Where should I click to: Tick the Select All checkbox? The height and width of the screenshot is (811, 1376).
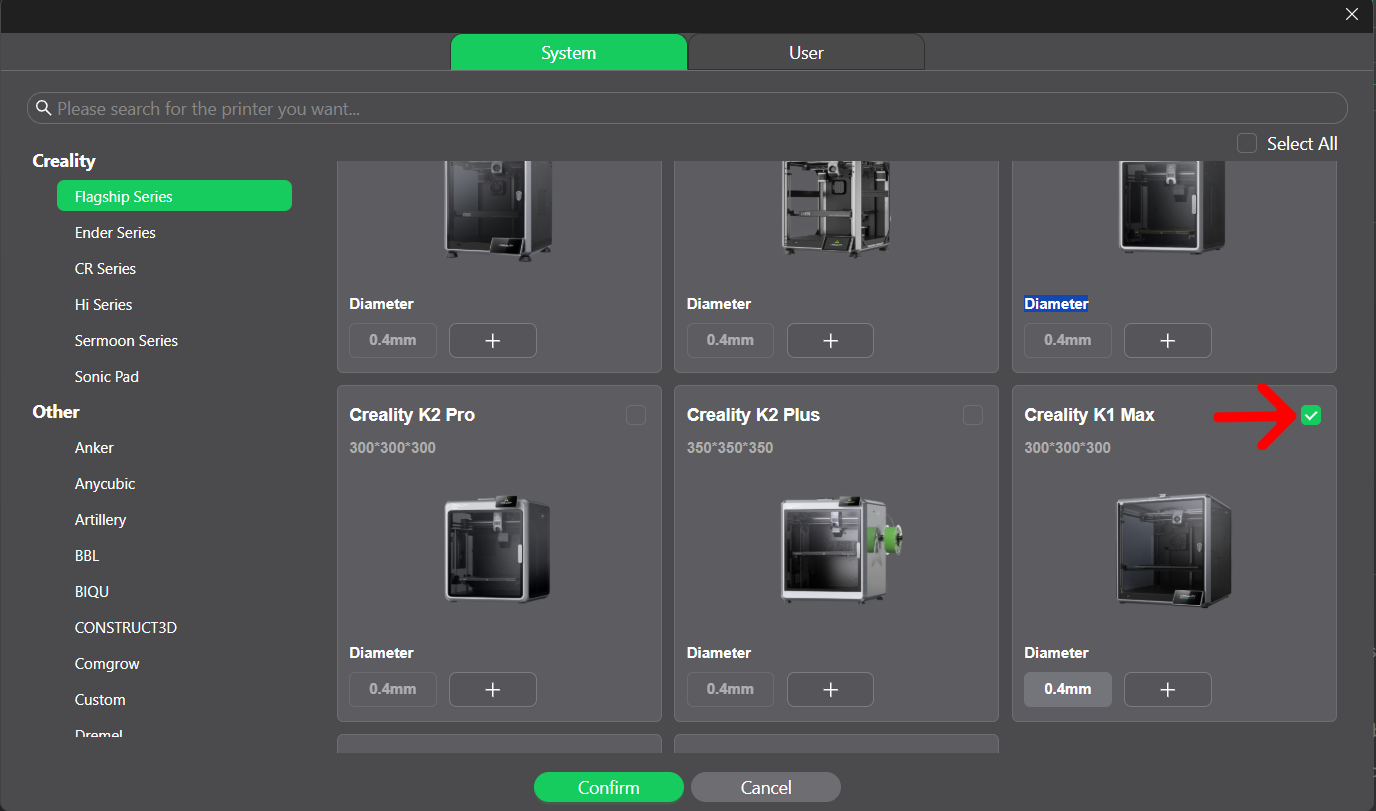click(x=1246, y=143)
